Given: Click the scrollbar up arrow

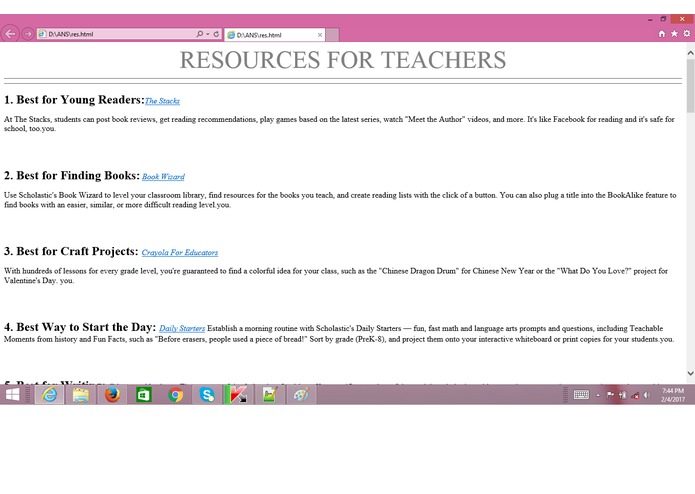Looking at the screenshot, I should tap(691, 53).
